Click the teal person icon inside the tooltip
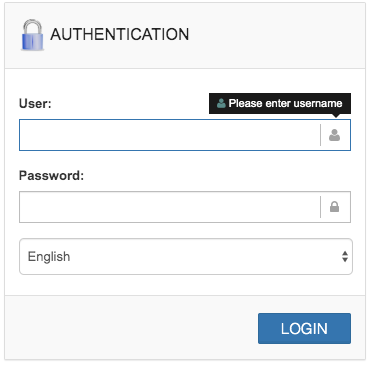The image size is (370, 365). 221,103
